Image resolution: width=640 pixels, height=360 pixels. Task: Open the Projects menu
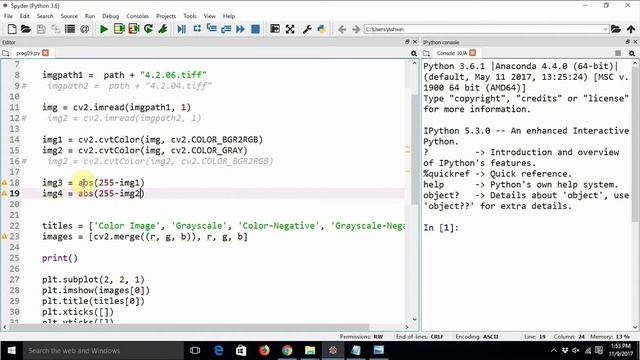166,16
